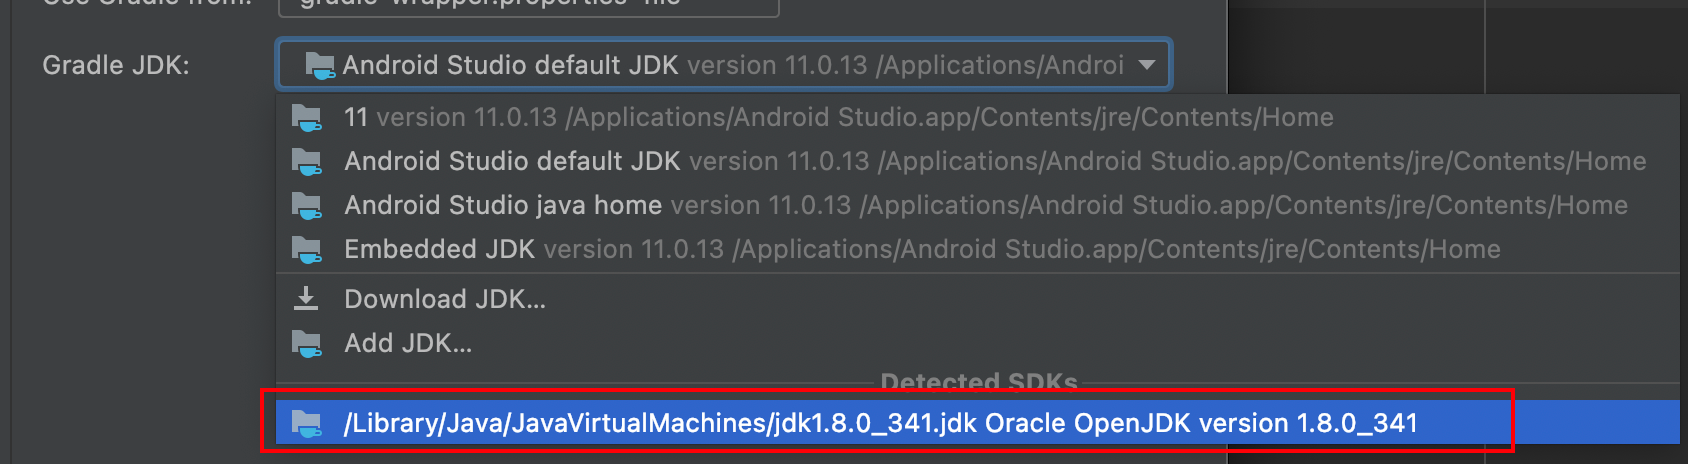Click JDK folder icon of '11' row
The width and height of the screenshot is (1688, 464).
(x=306, y=118)
